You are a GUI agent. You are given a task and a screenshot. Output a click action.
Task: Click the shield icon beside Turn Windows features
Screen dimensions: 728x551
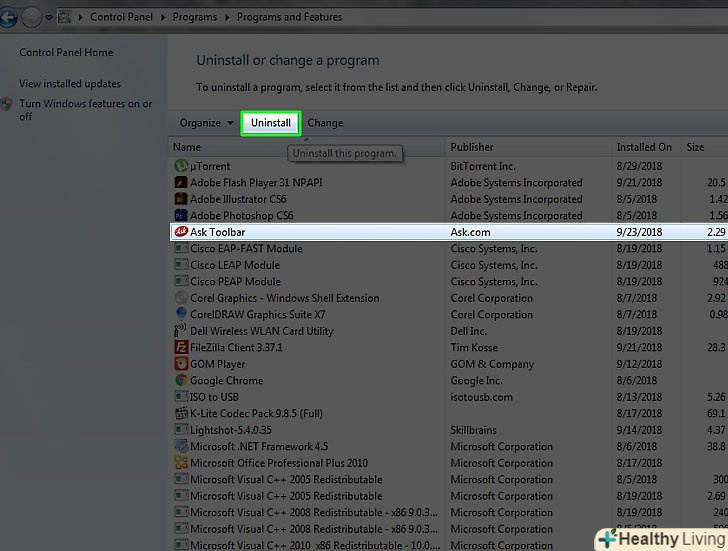[6, 104]
